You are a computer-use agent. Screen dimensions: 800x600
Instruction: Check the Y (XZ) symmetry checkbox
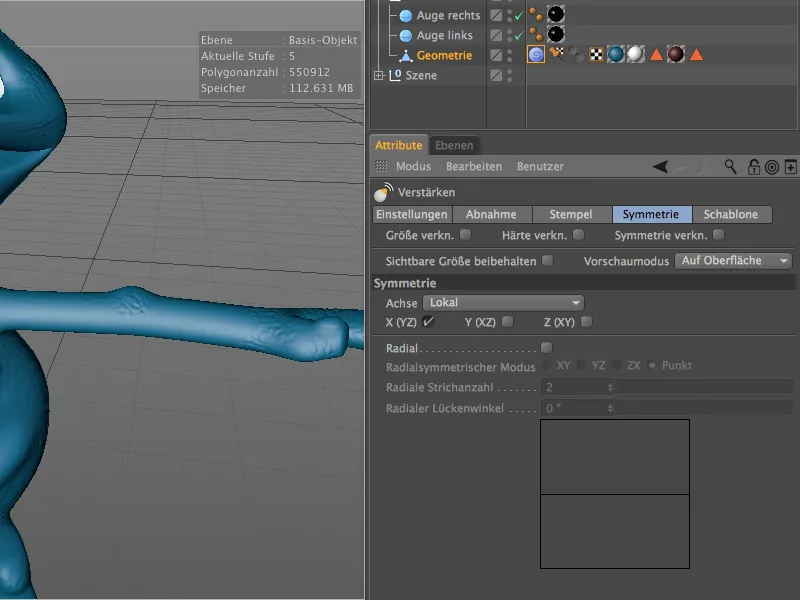tap(507, 321)
